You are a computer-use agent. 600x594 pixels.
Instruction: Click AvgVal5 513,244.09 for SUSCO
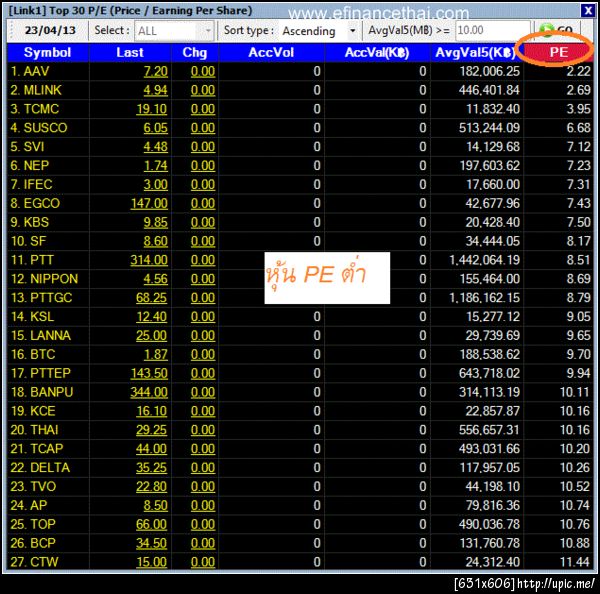tap(489, 128)
